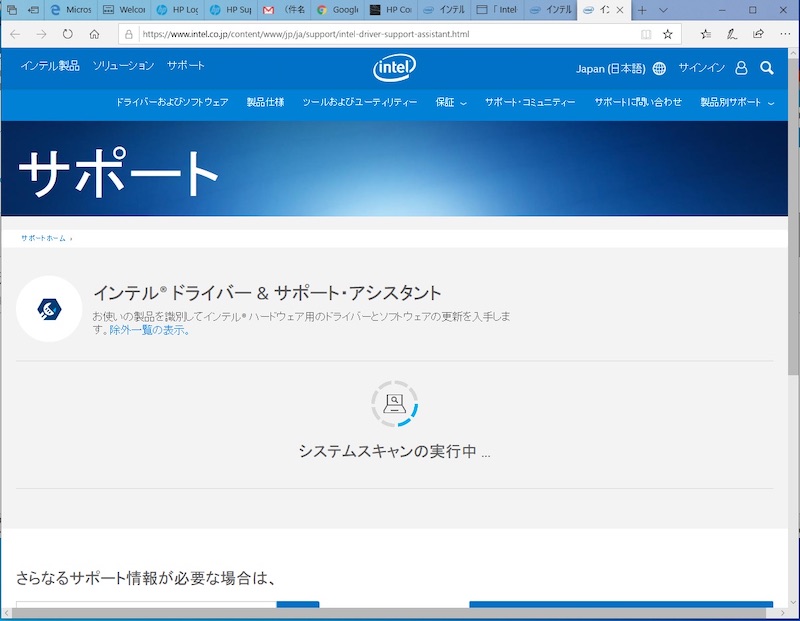Click the インテル ドライバー & サポート・アシスタント heading
Screen dimensions: 800x621
[x=267, y=293]
